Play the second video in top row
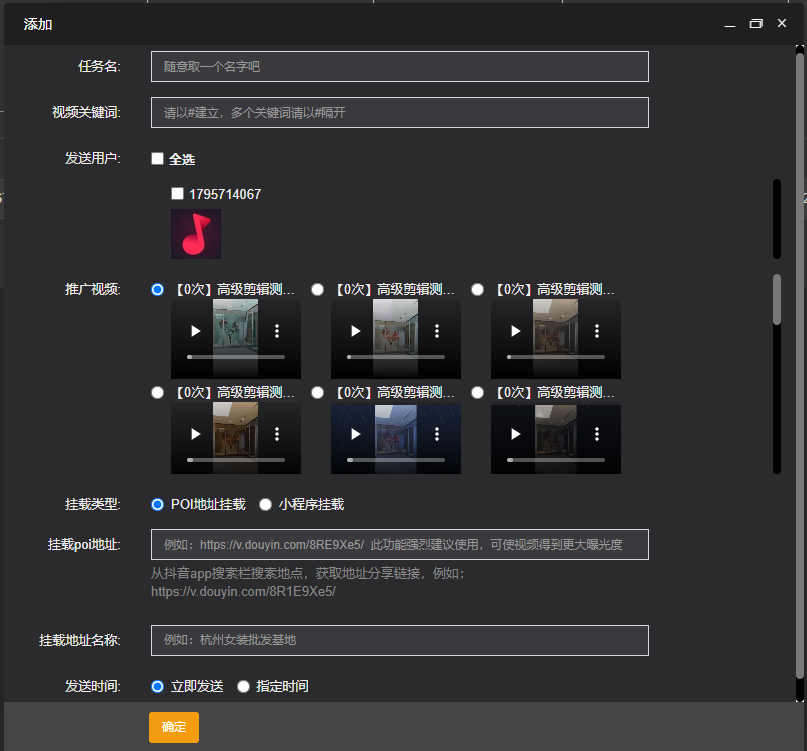This screenshot has width=807, height=751. coord(355,331)
